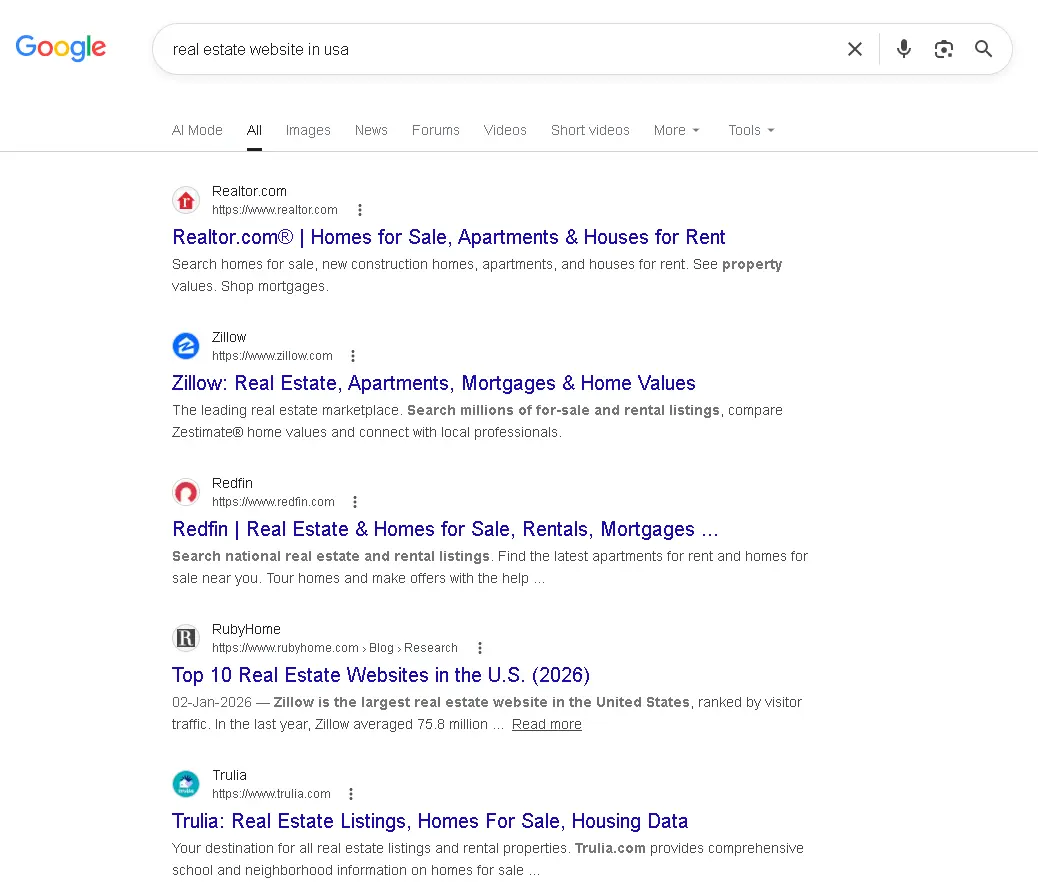Image resolution: width=1038 pixels, height=883 pixels.
Task: Click the Redfin site name text
Action: [x=232, y=483]
